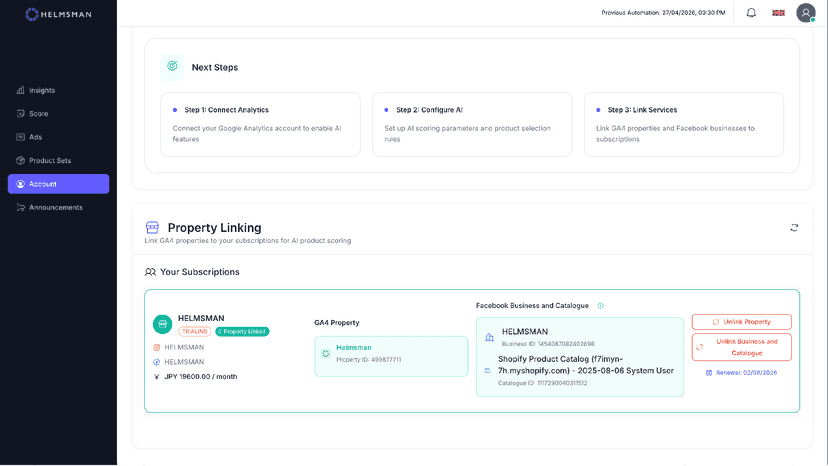Click the notification bell icon
The image size is (828, 466).
751,13
